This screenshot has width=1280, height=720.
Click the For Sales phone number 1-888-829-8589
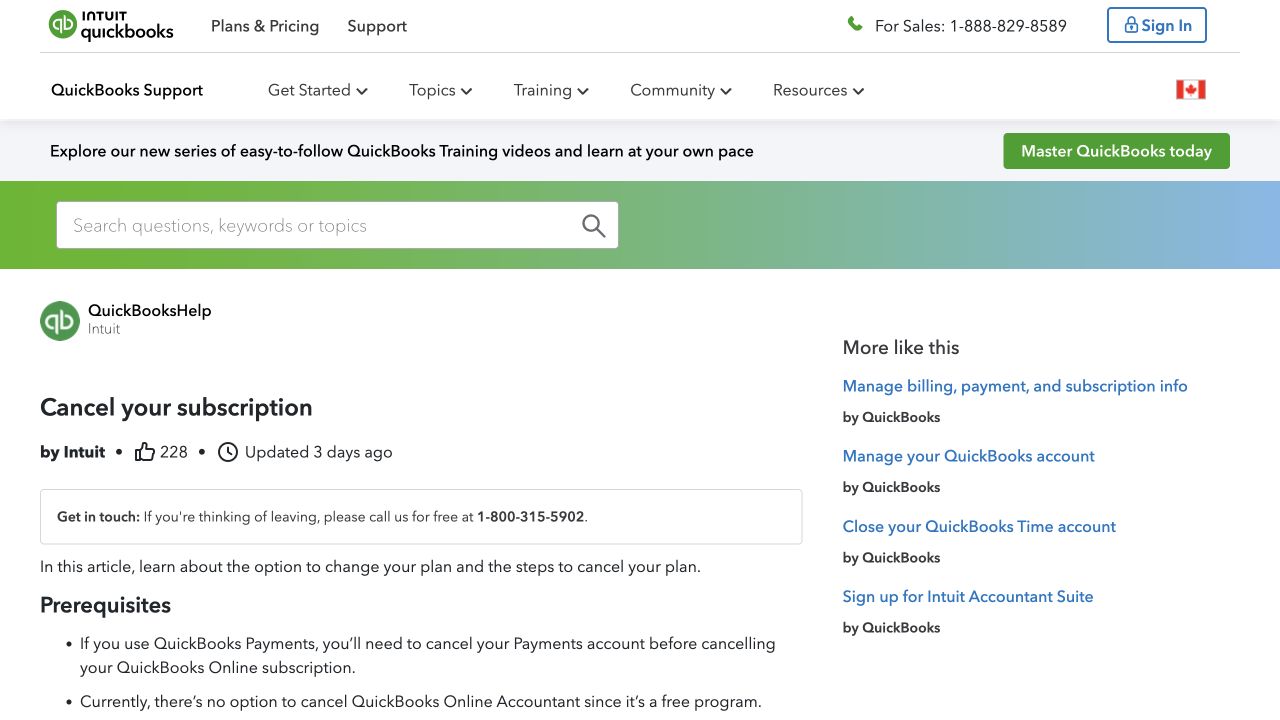tap(1008, 26)
